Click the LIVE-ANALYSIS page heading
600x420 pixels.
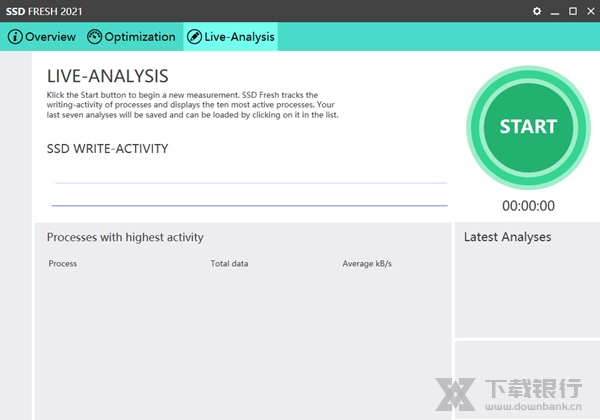(x=107, y=77)
